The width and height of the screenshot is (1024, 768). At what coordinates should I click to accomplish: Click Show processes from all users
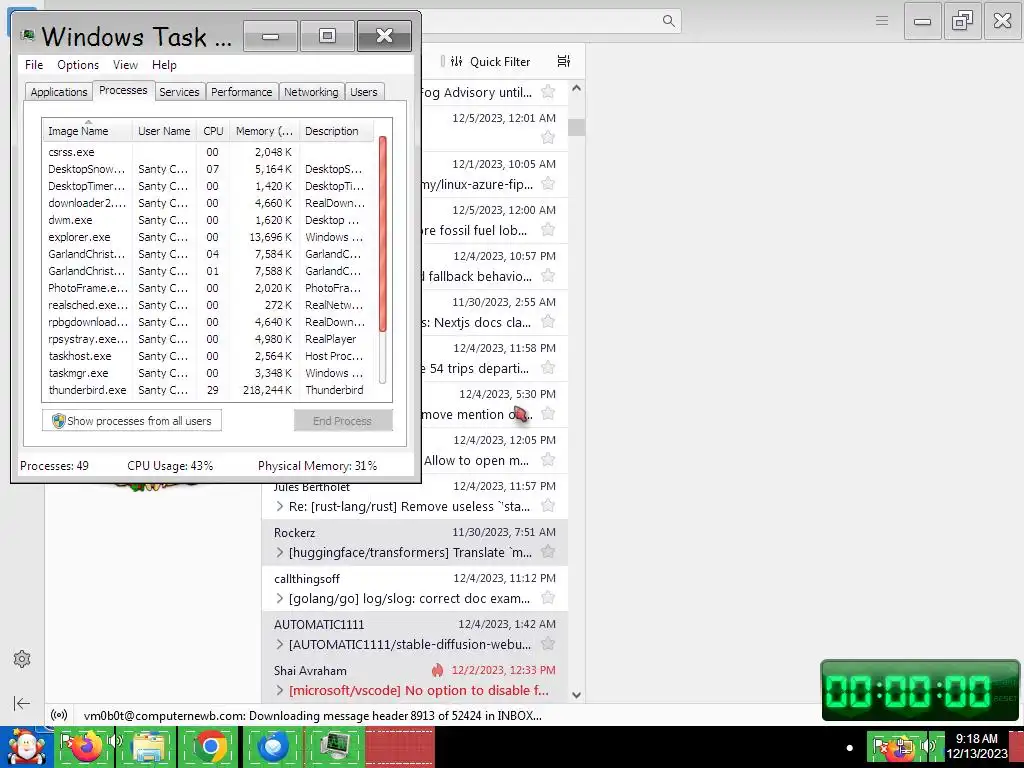(x=132, y=421)
